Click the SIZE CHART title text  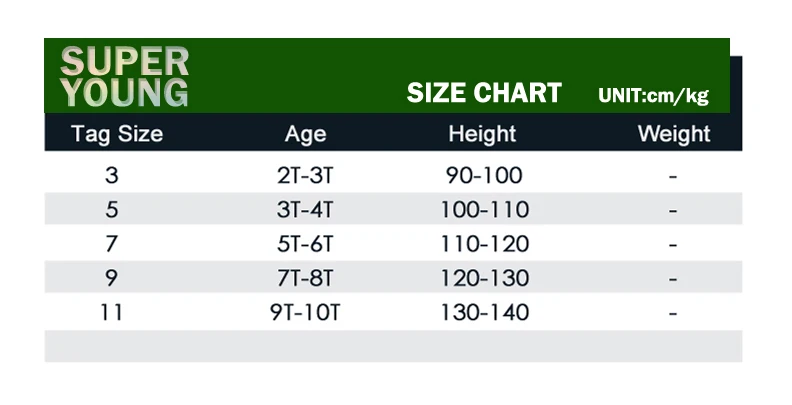pyautogui.click(x=484, y=93)
